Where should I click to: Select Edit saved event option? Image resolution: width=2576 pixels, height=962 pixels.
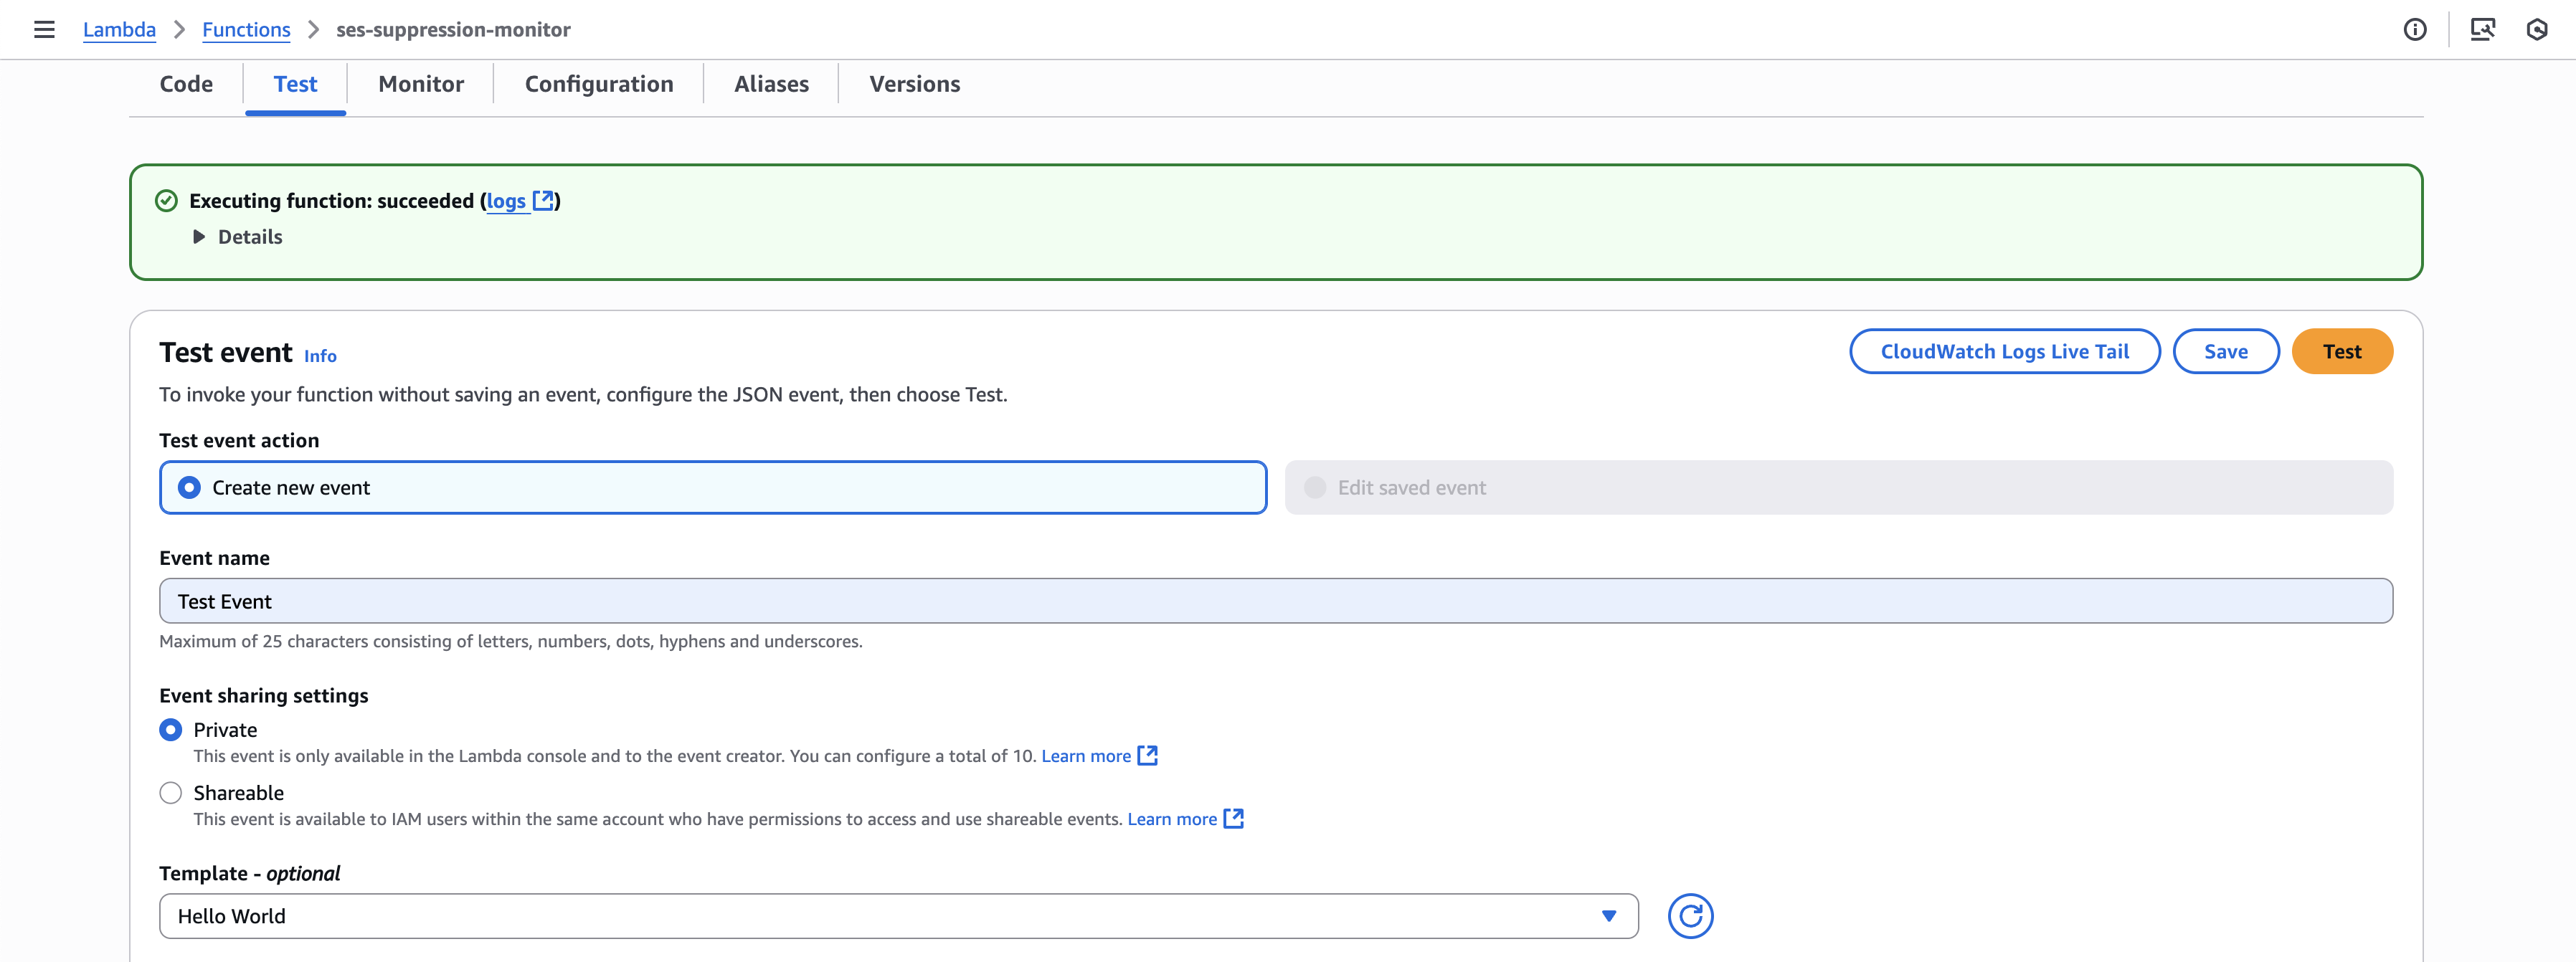click(x=1838, y=487)
